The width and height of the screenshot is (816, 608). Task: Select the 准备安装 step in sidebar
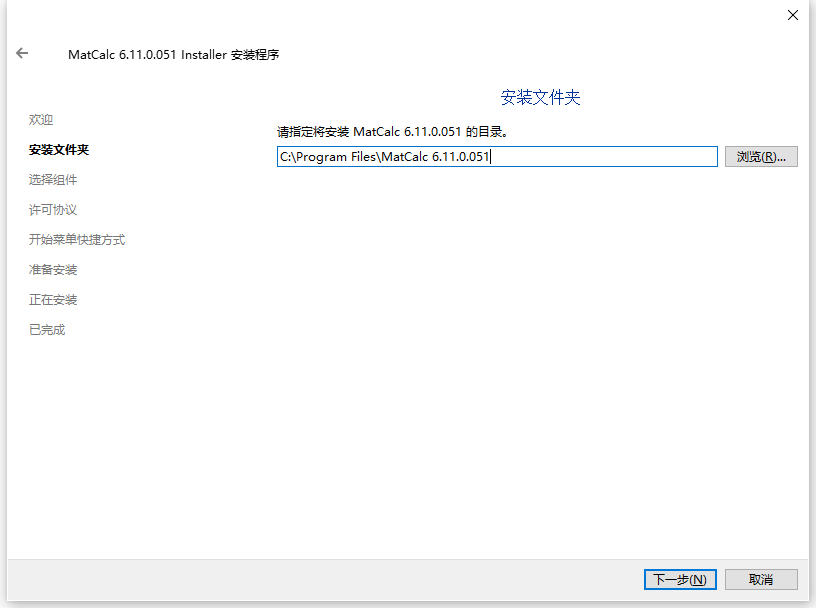pos(53,270)
